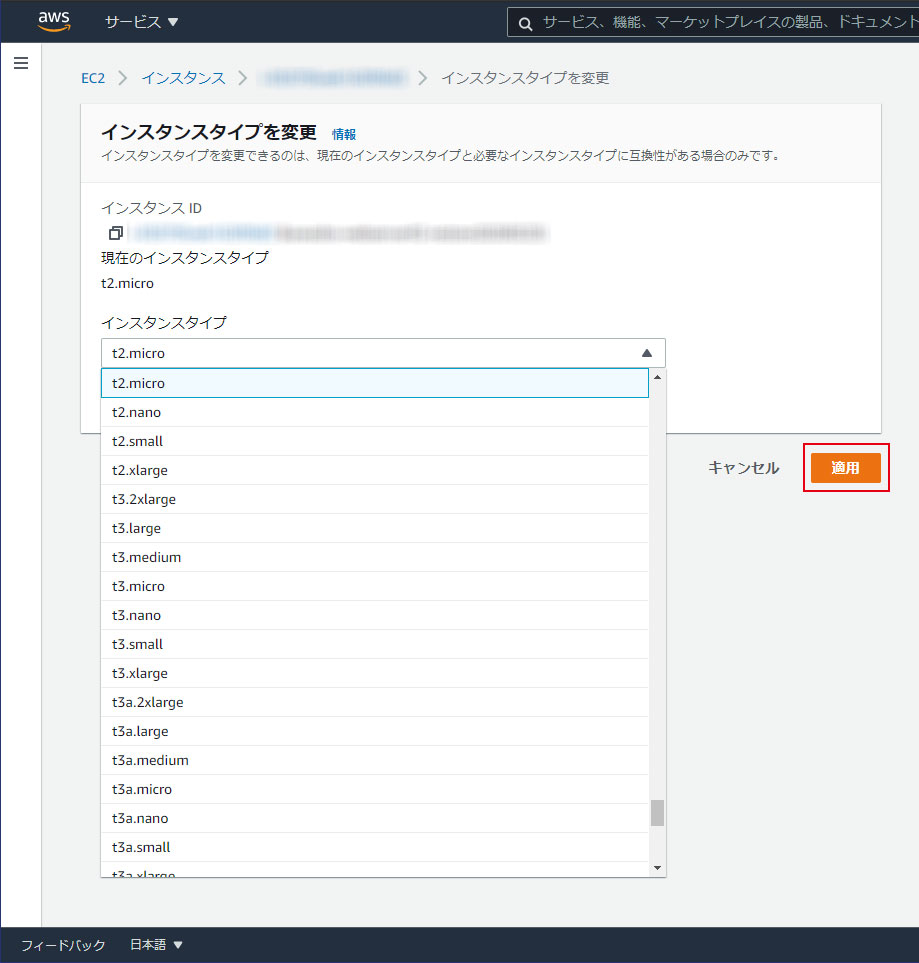Click the 情報 info link
Image resolution: width=919 pixels, height=963 pixels.
[344, 133]
